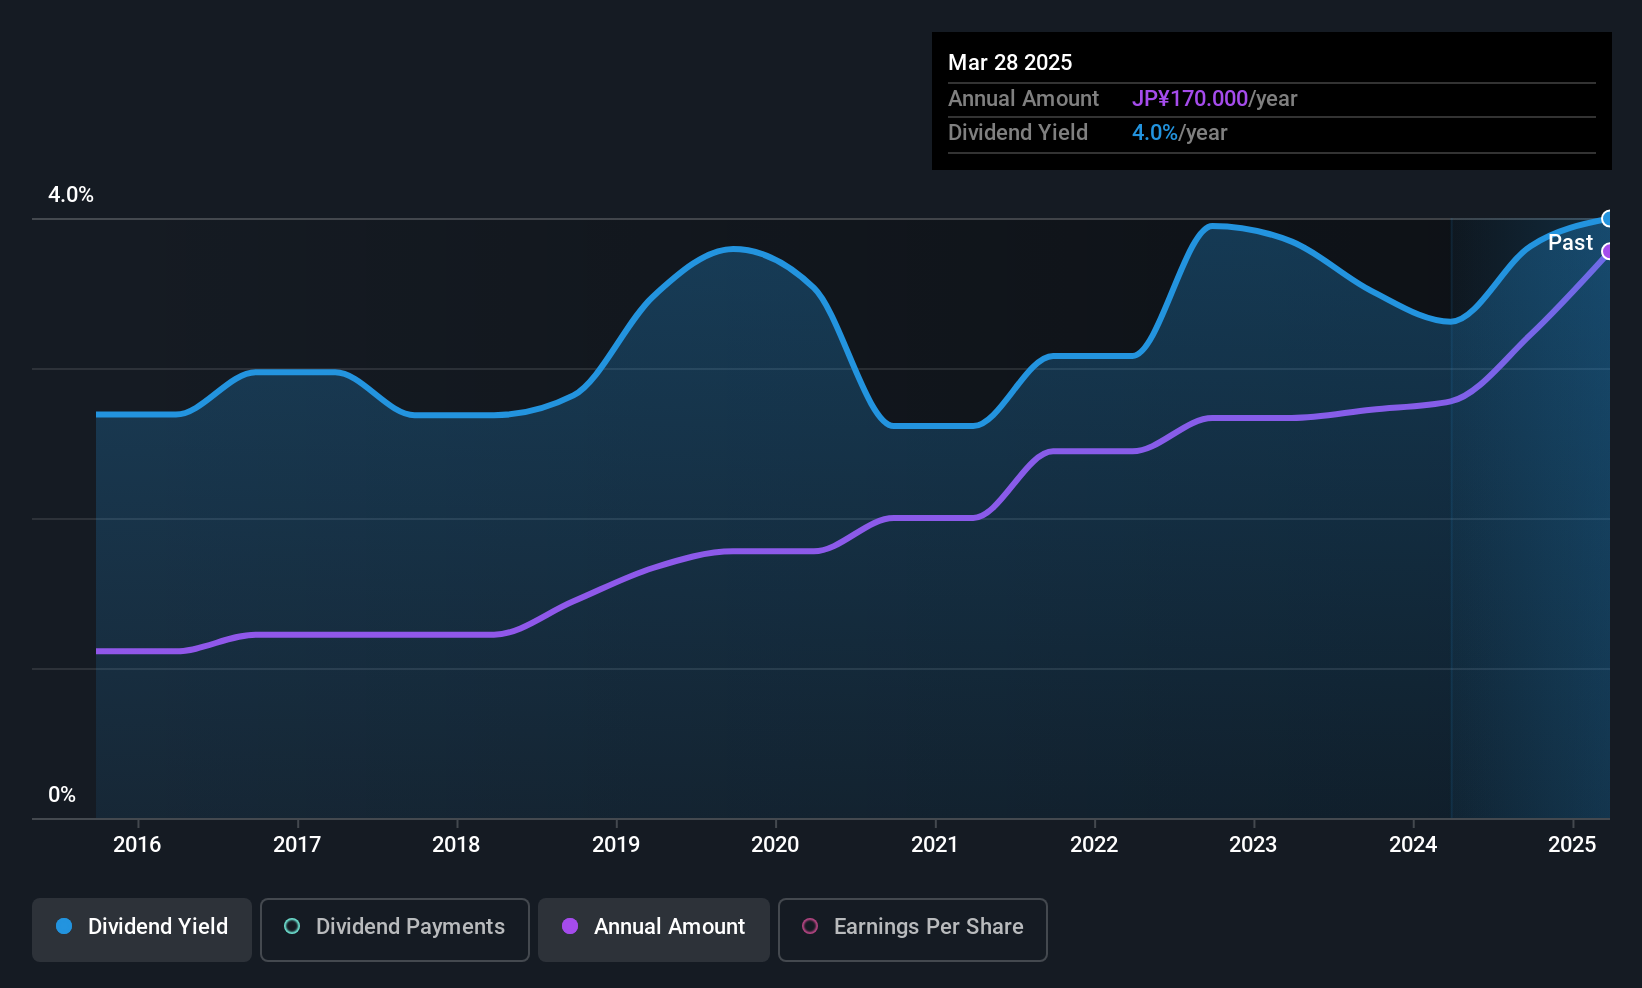This screenshot has width=1642, height=988.
Task: Click the JP¥170.000 annual amount value
Action: click(1190, 99)
